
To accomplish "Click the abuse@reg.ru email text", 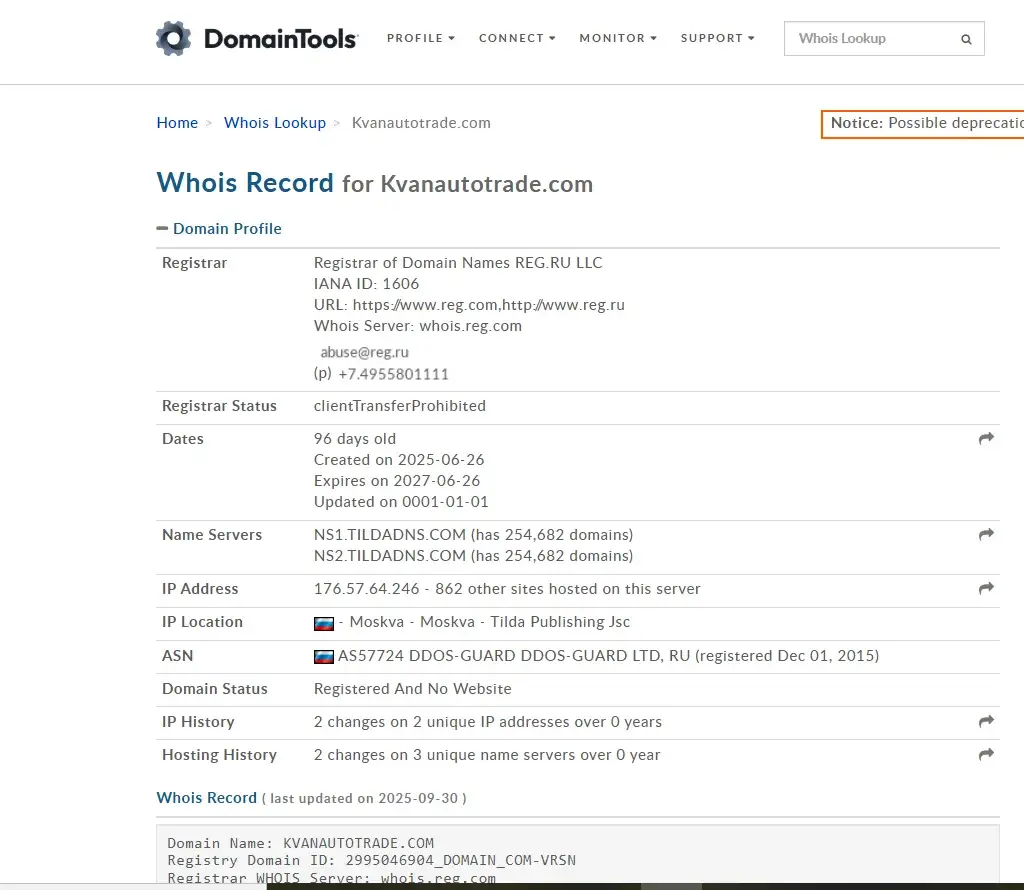I will point(364,353).
